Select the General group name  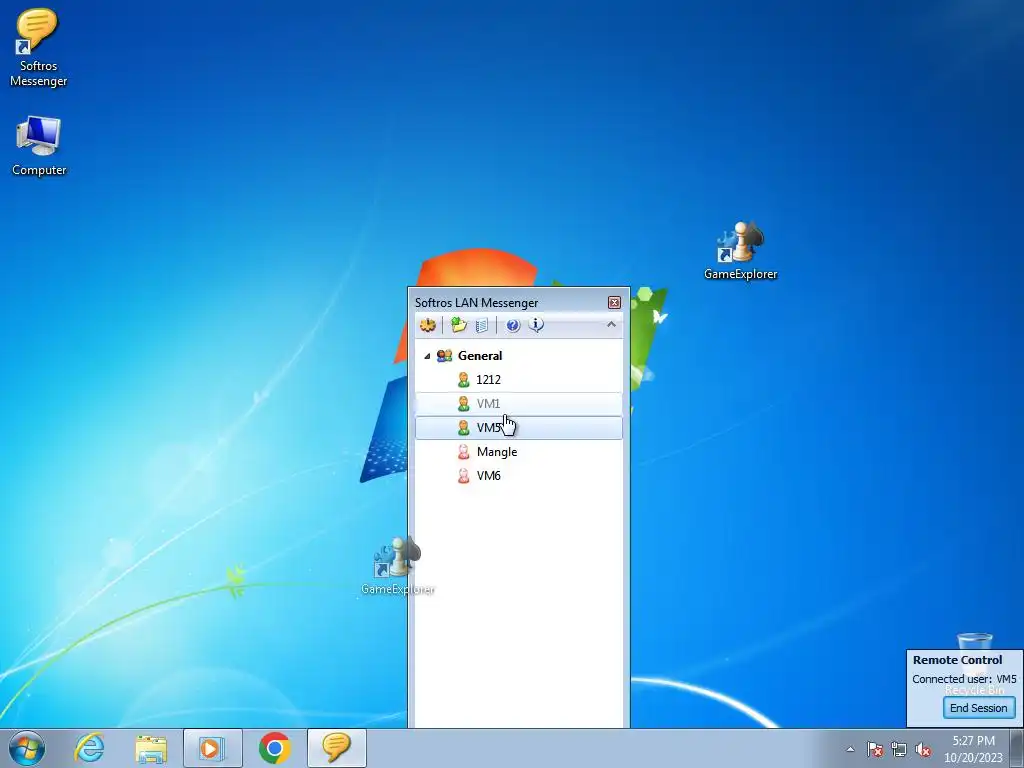click(480, 356)
